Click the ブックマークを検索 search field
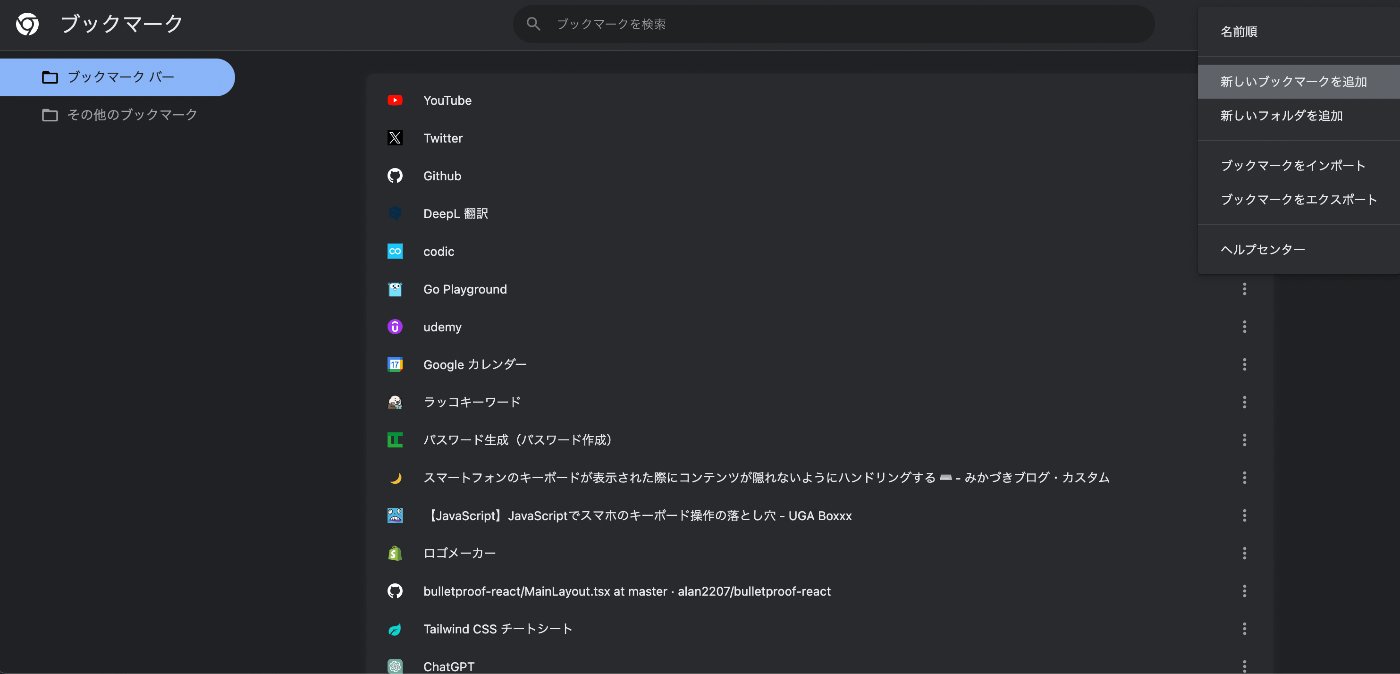 pyautogui.click(x=834, y=24)
